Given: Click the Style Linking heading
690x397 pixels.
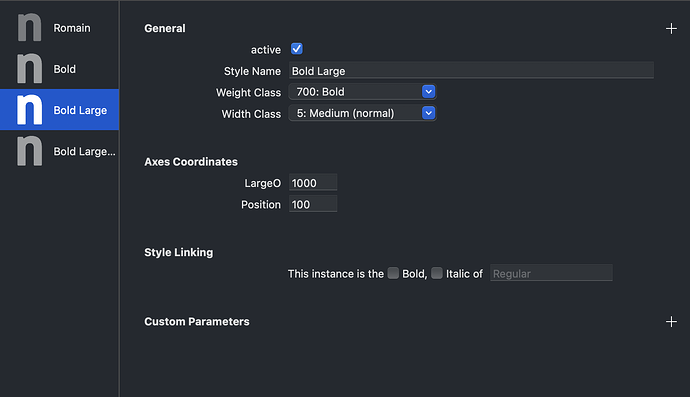Looking at the screenshot, I should pos(179,253).
